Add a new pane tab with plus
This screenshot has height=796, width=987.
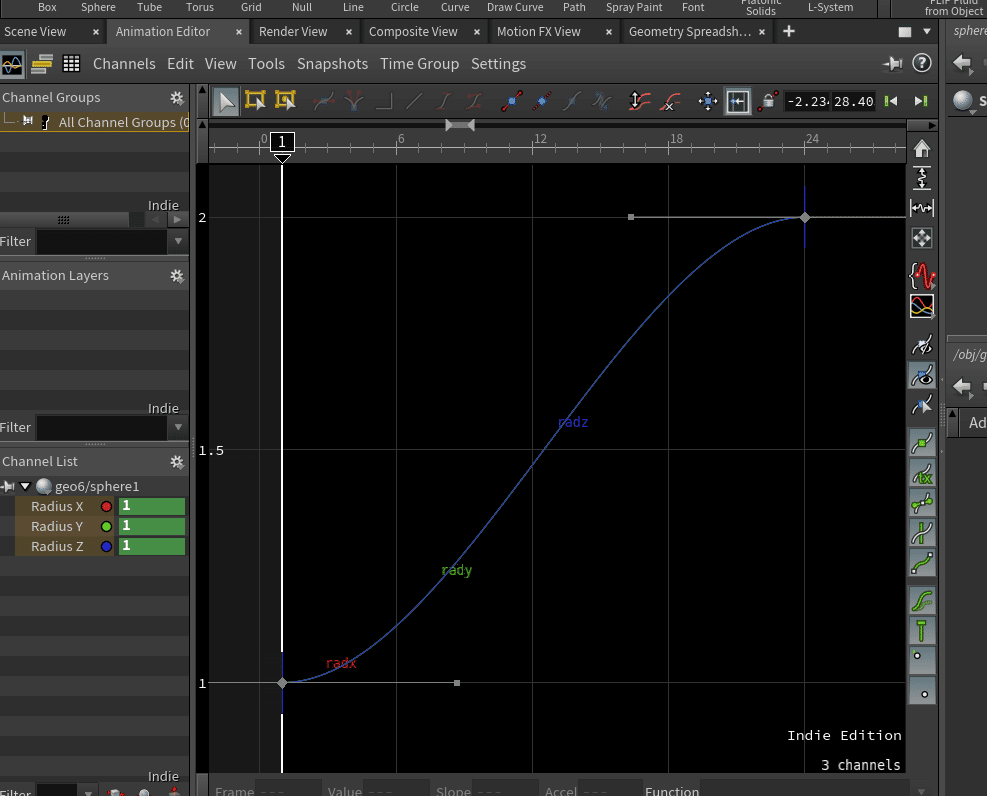[x=789, y=31]
